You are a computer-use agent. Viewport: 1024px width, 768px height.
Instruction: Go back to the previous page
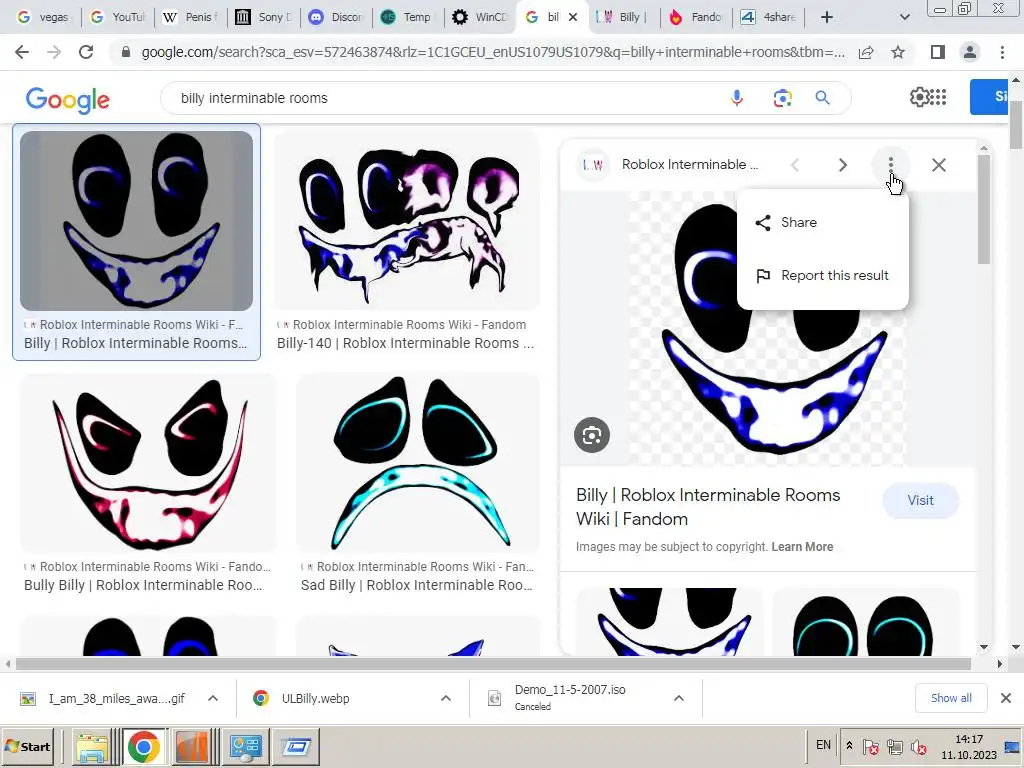pos(22,52)
